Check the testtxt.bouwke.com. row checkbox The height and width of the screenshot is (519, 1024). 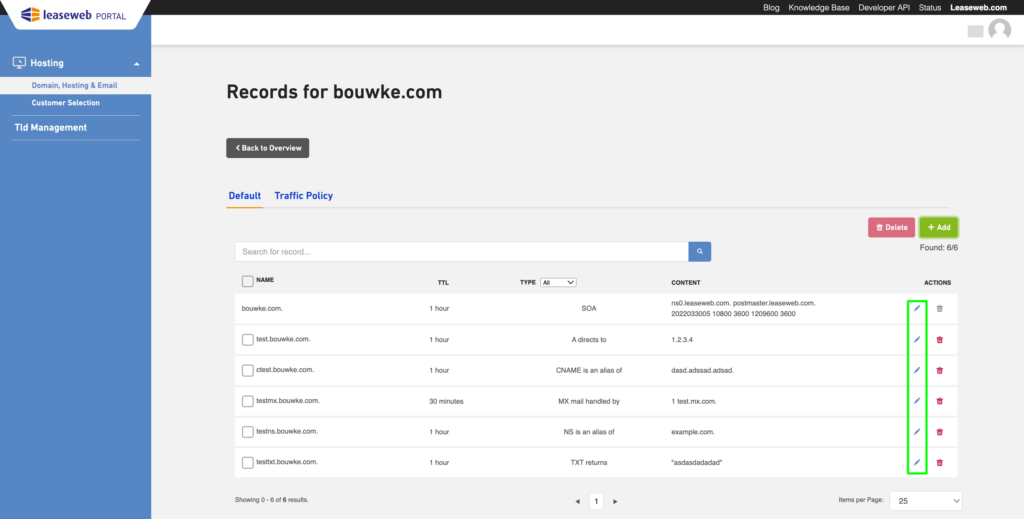coord(248,462)
